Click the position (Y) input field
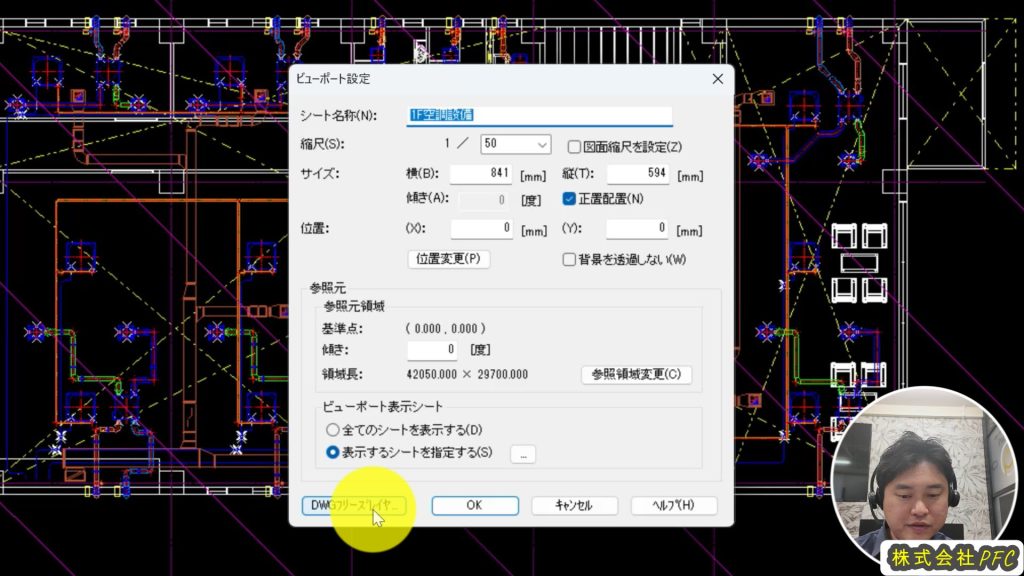This screenshot has width=1024, height=576. (637, 229)
